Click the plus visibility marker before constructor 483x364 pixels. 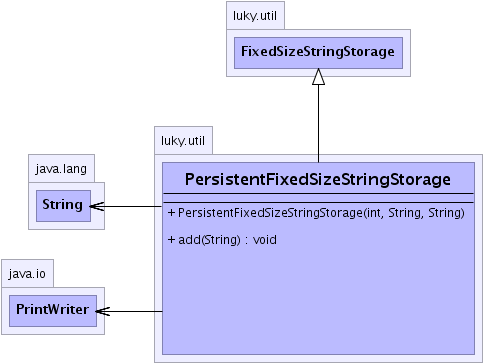pyautogui.click(x=171, y=212)
